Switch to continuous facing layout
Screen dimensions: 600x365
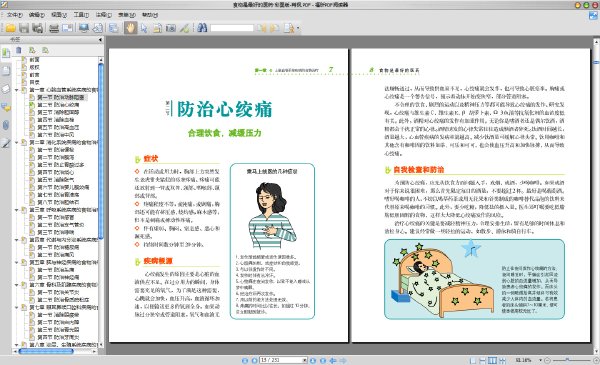[502, 360]
